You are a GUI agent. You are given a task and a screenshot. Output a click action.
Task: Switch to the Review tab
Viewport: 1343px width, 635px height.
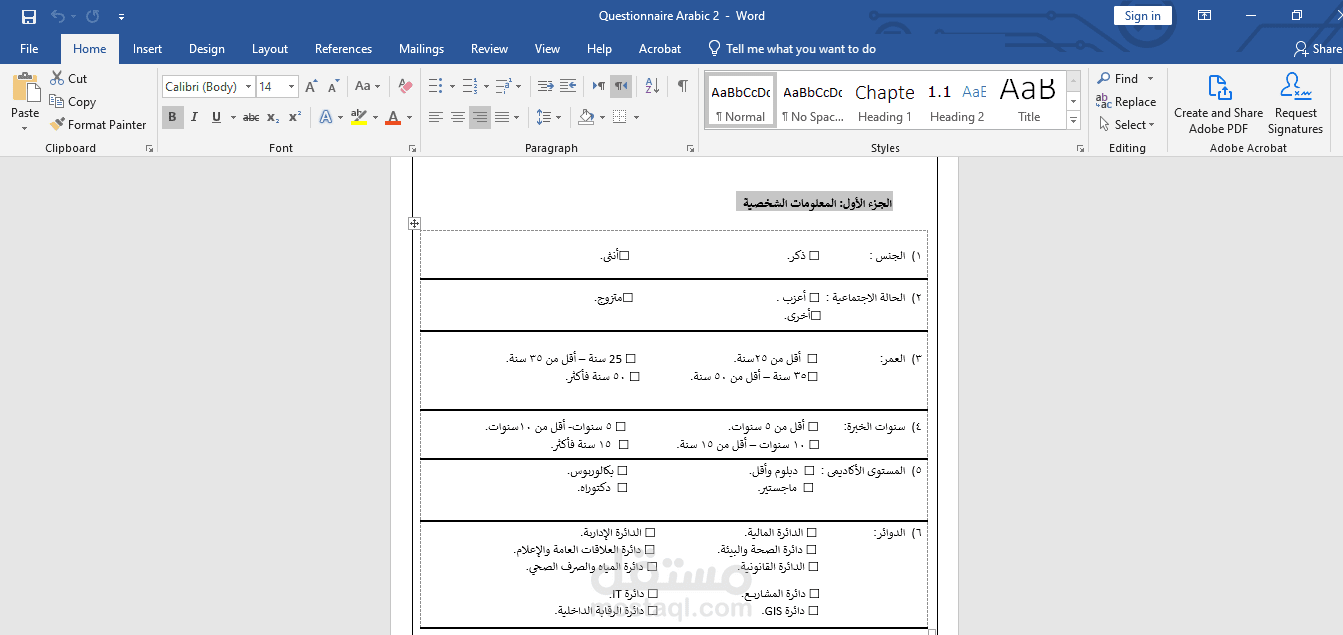[489, 48]
